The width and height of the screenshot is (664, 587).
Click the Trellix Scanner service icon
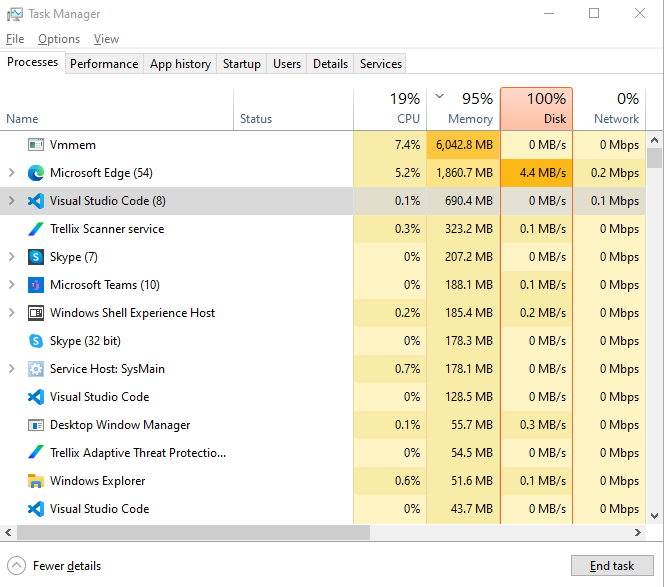coord(36,229)
